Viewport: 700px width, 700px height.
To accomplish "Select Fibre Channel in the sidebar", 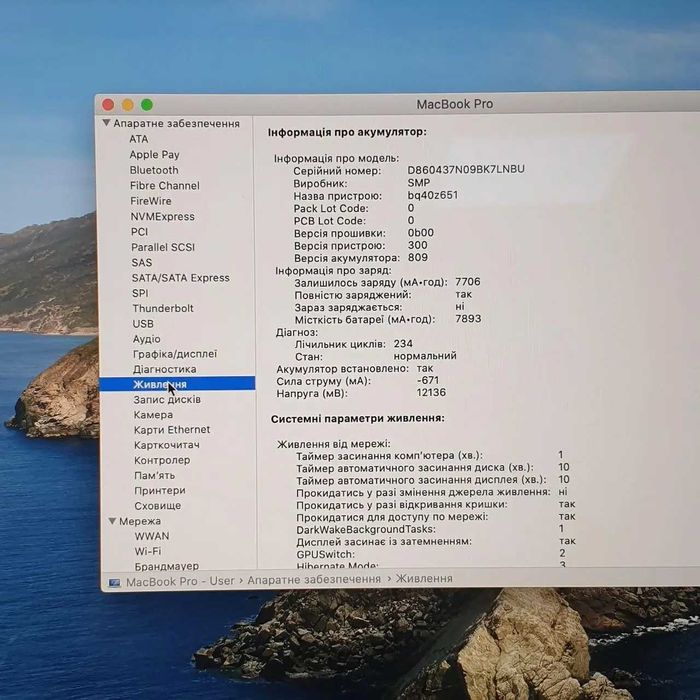I will 165,185.
